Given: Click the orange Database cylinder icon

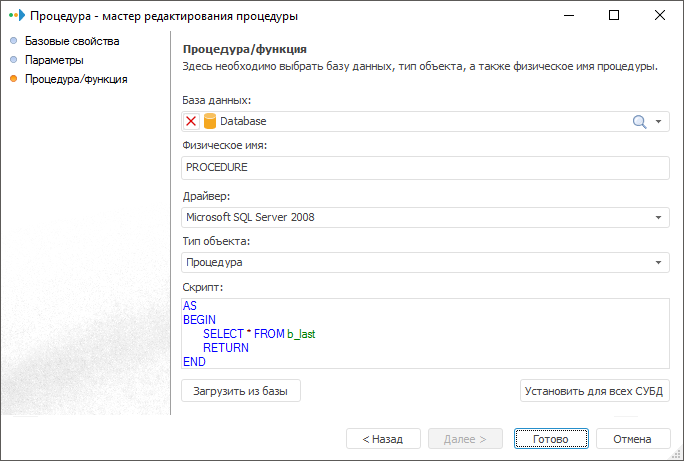Looking at the screenshot, I should (210, 121).
